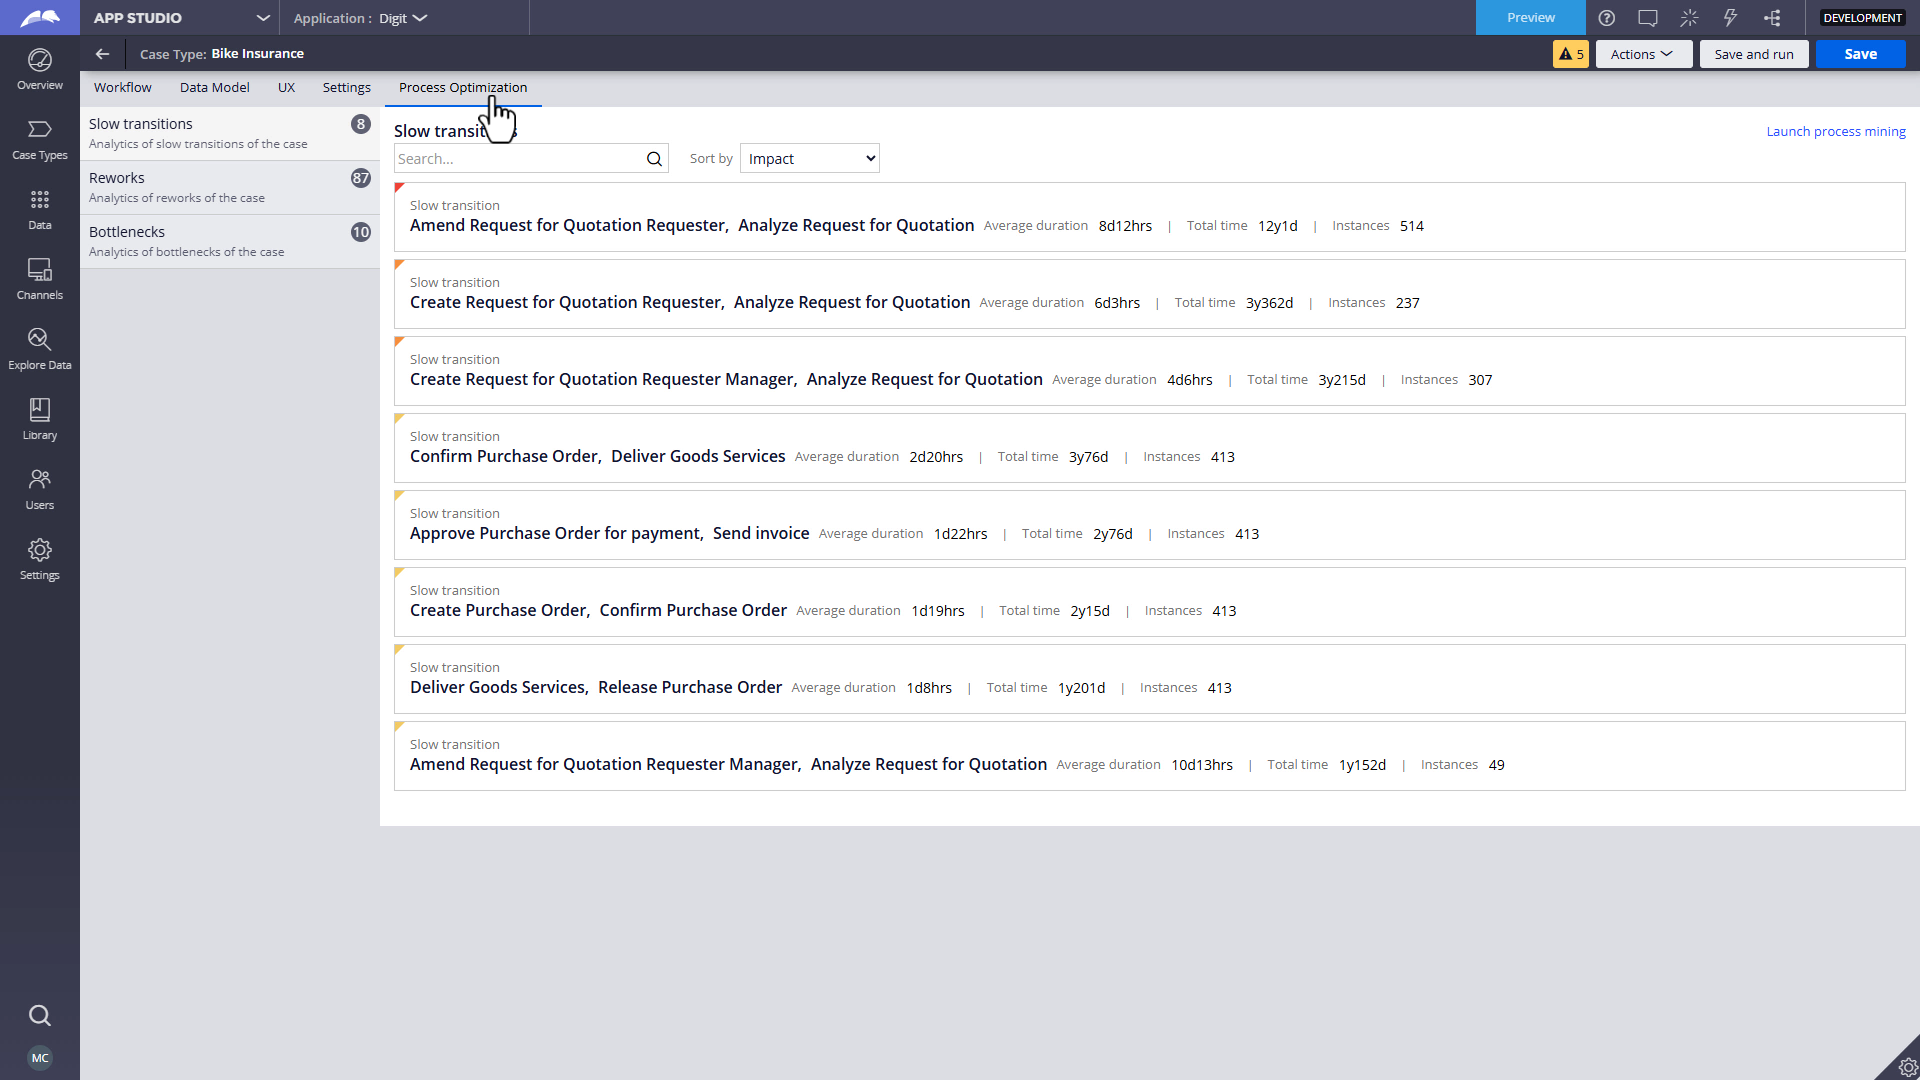Switch to the UX tab
This screenshot has height=1080, width=1920.
[287, 88]
